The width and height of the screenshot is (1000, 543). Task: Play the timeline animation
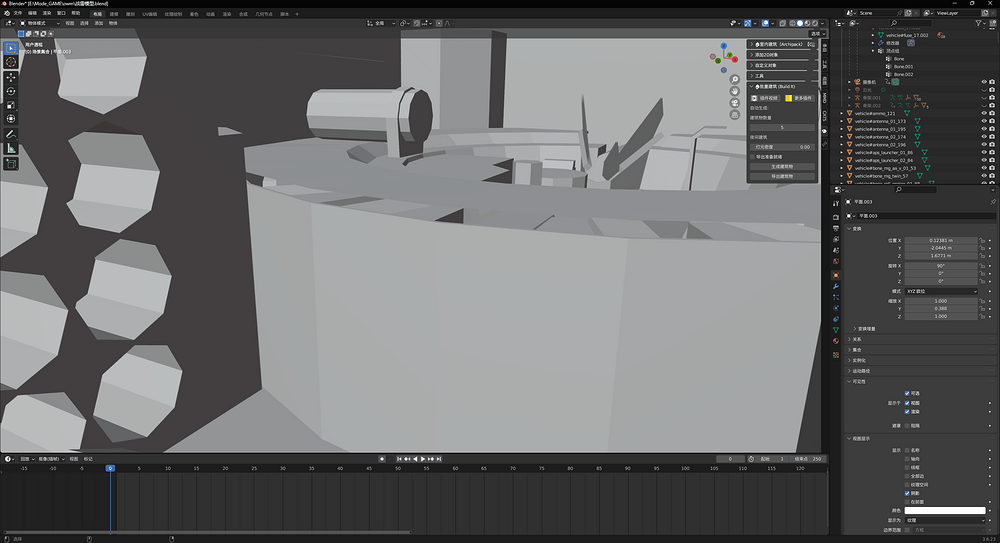(423, 459)
